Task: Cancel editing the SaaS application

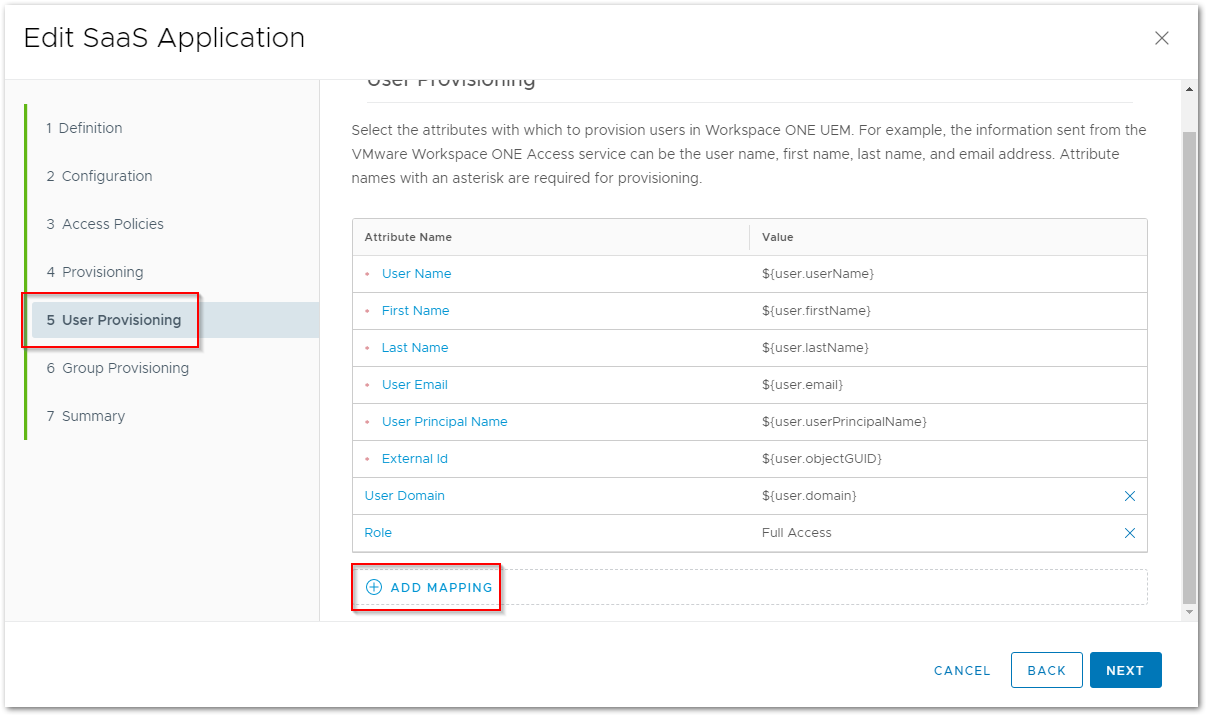Action: 962,671
